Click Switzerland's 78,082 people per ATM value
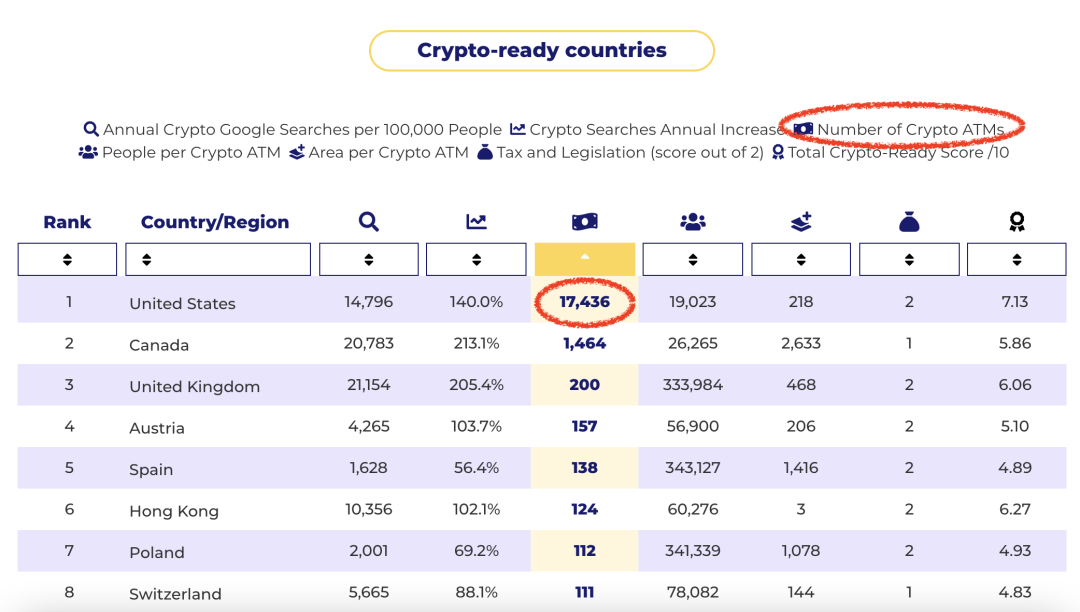This screenshot has width=1080, height=612. pos(693,592)
